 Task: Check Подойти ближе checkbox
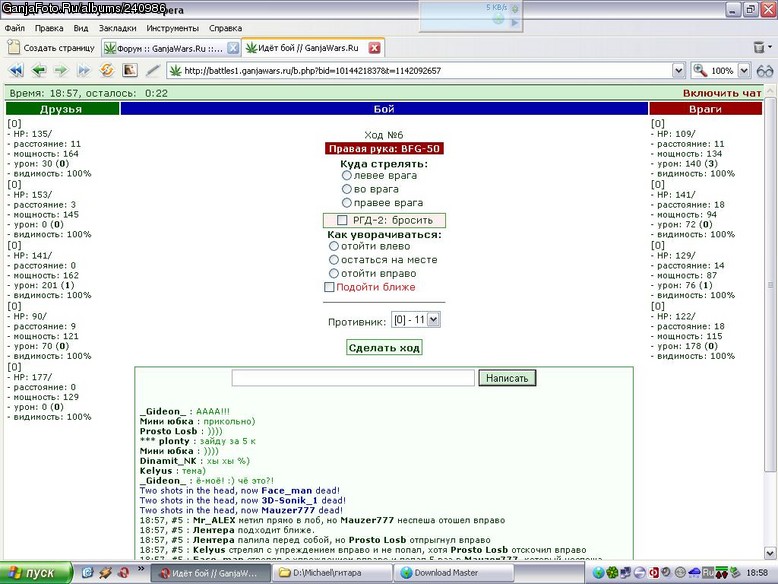(329, 287)
